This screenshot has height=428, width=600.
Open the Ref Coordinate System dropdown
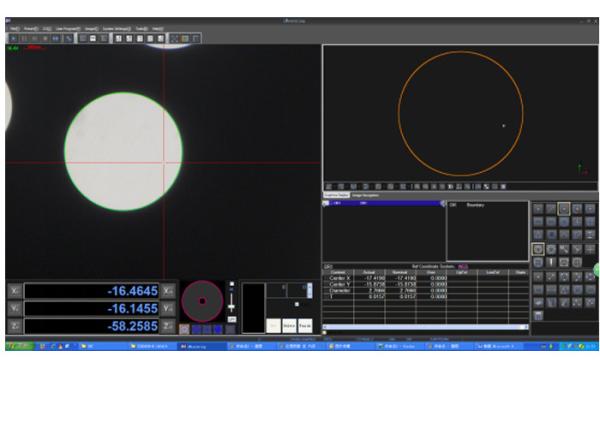tap(463, 266)
